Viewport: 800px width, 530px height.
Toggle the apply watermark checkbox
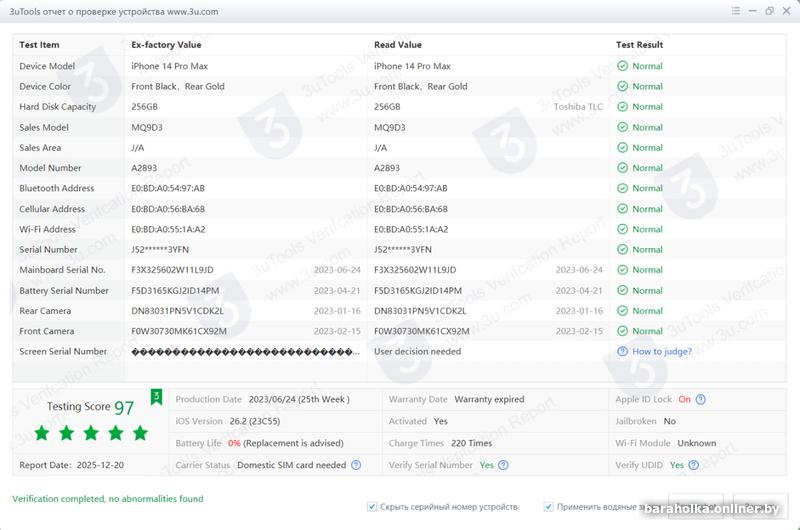(x=549, y=507)
